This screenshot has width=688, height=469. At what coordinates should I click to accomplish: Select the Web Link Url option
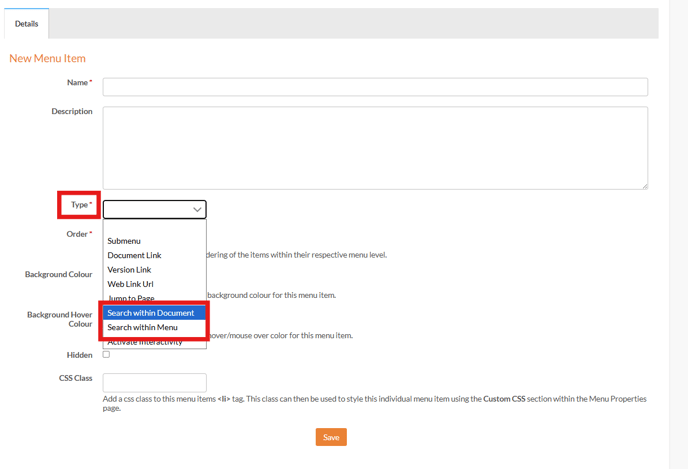(x=130, y=284)
